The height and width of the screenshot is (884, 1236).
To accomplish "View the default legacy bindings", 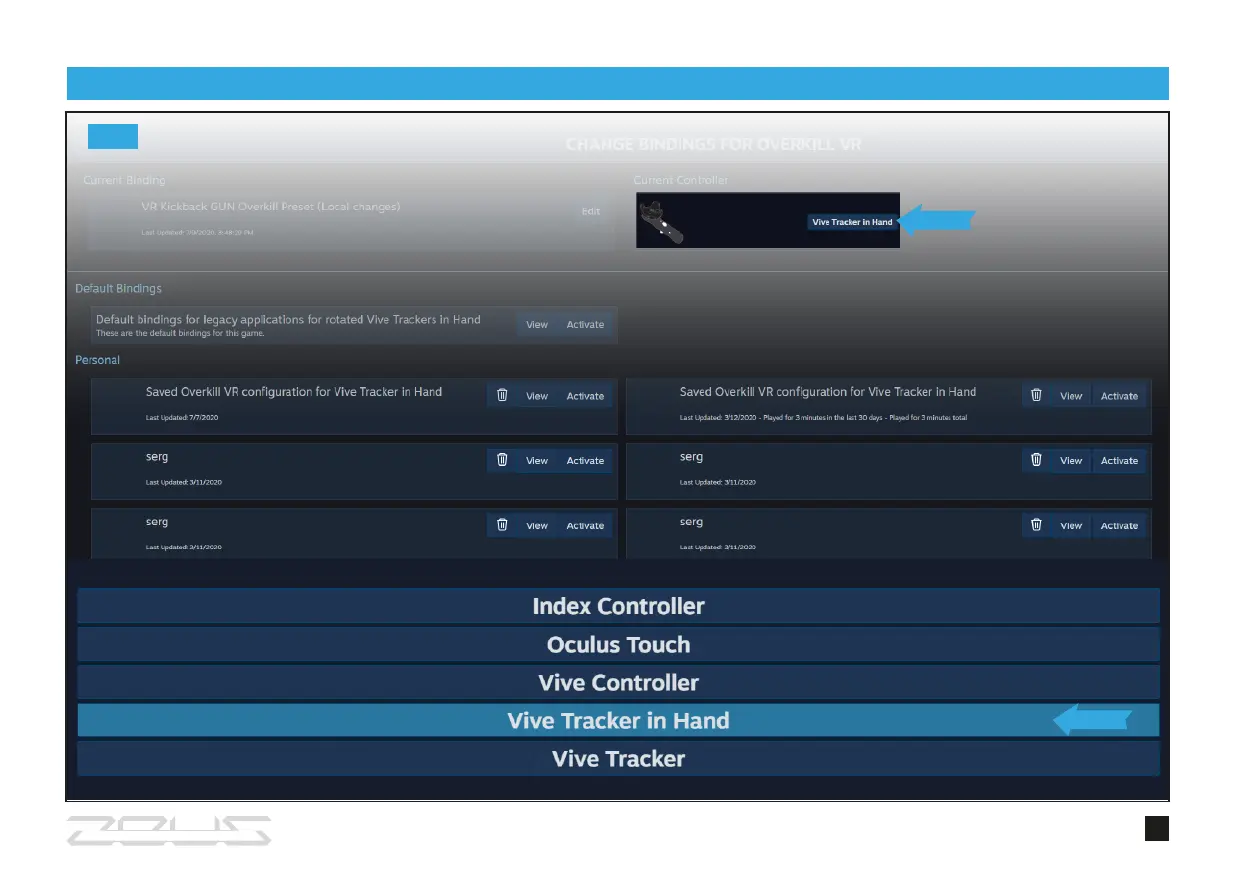I will coord(537,325).
